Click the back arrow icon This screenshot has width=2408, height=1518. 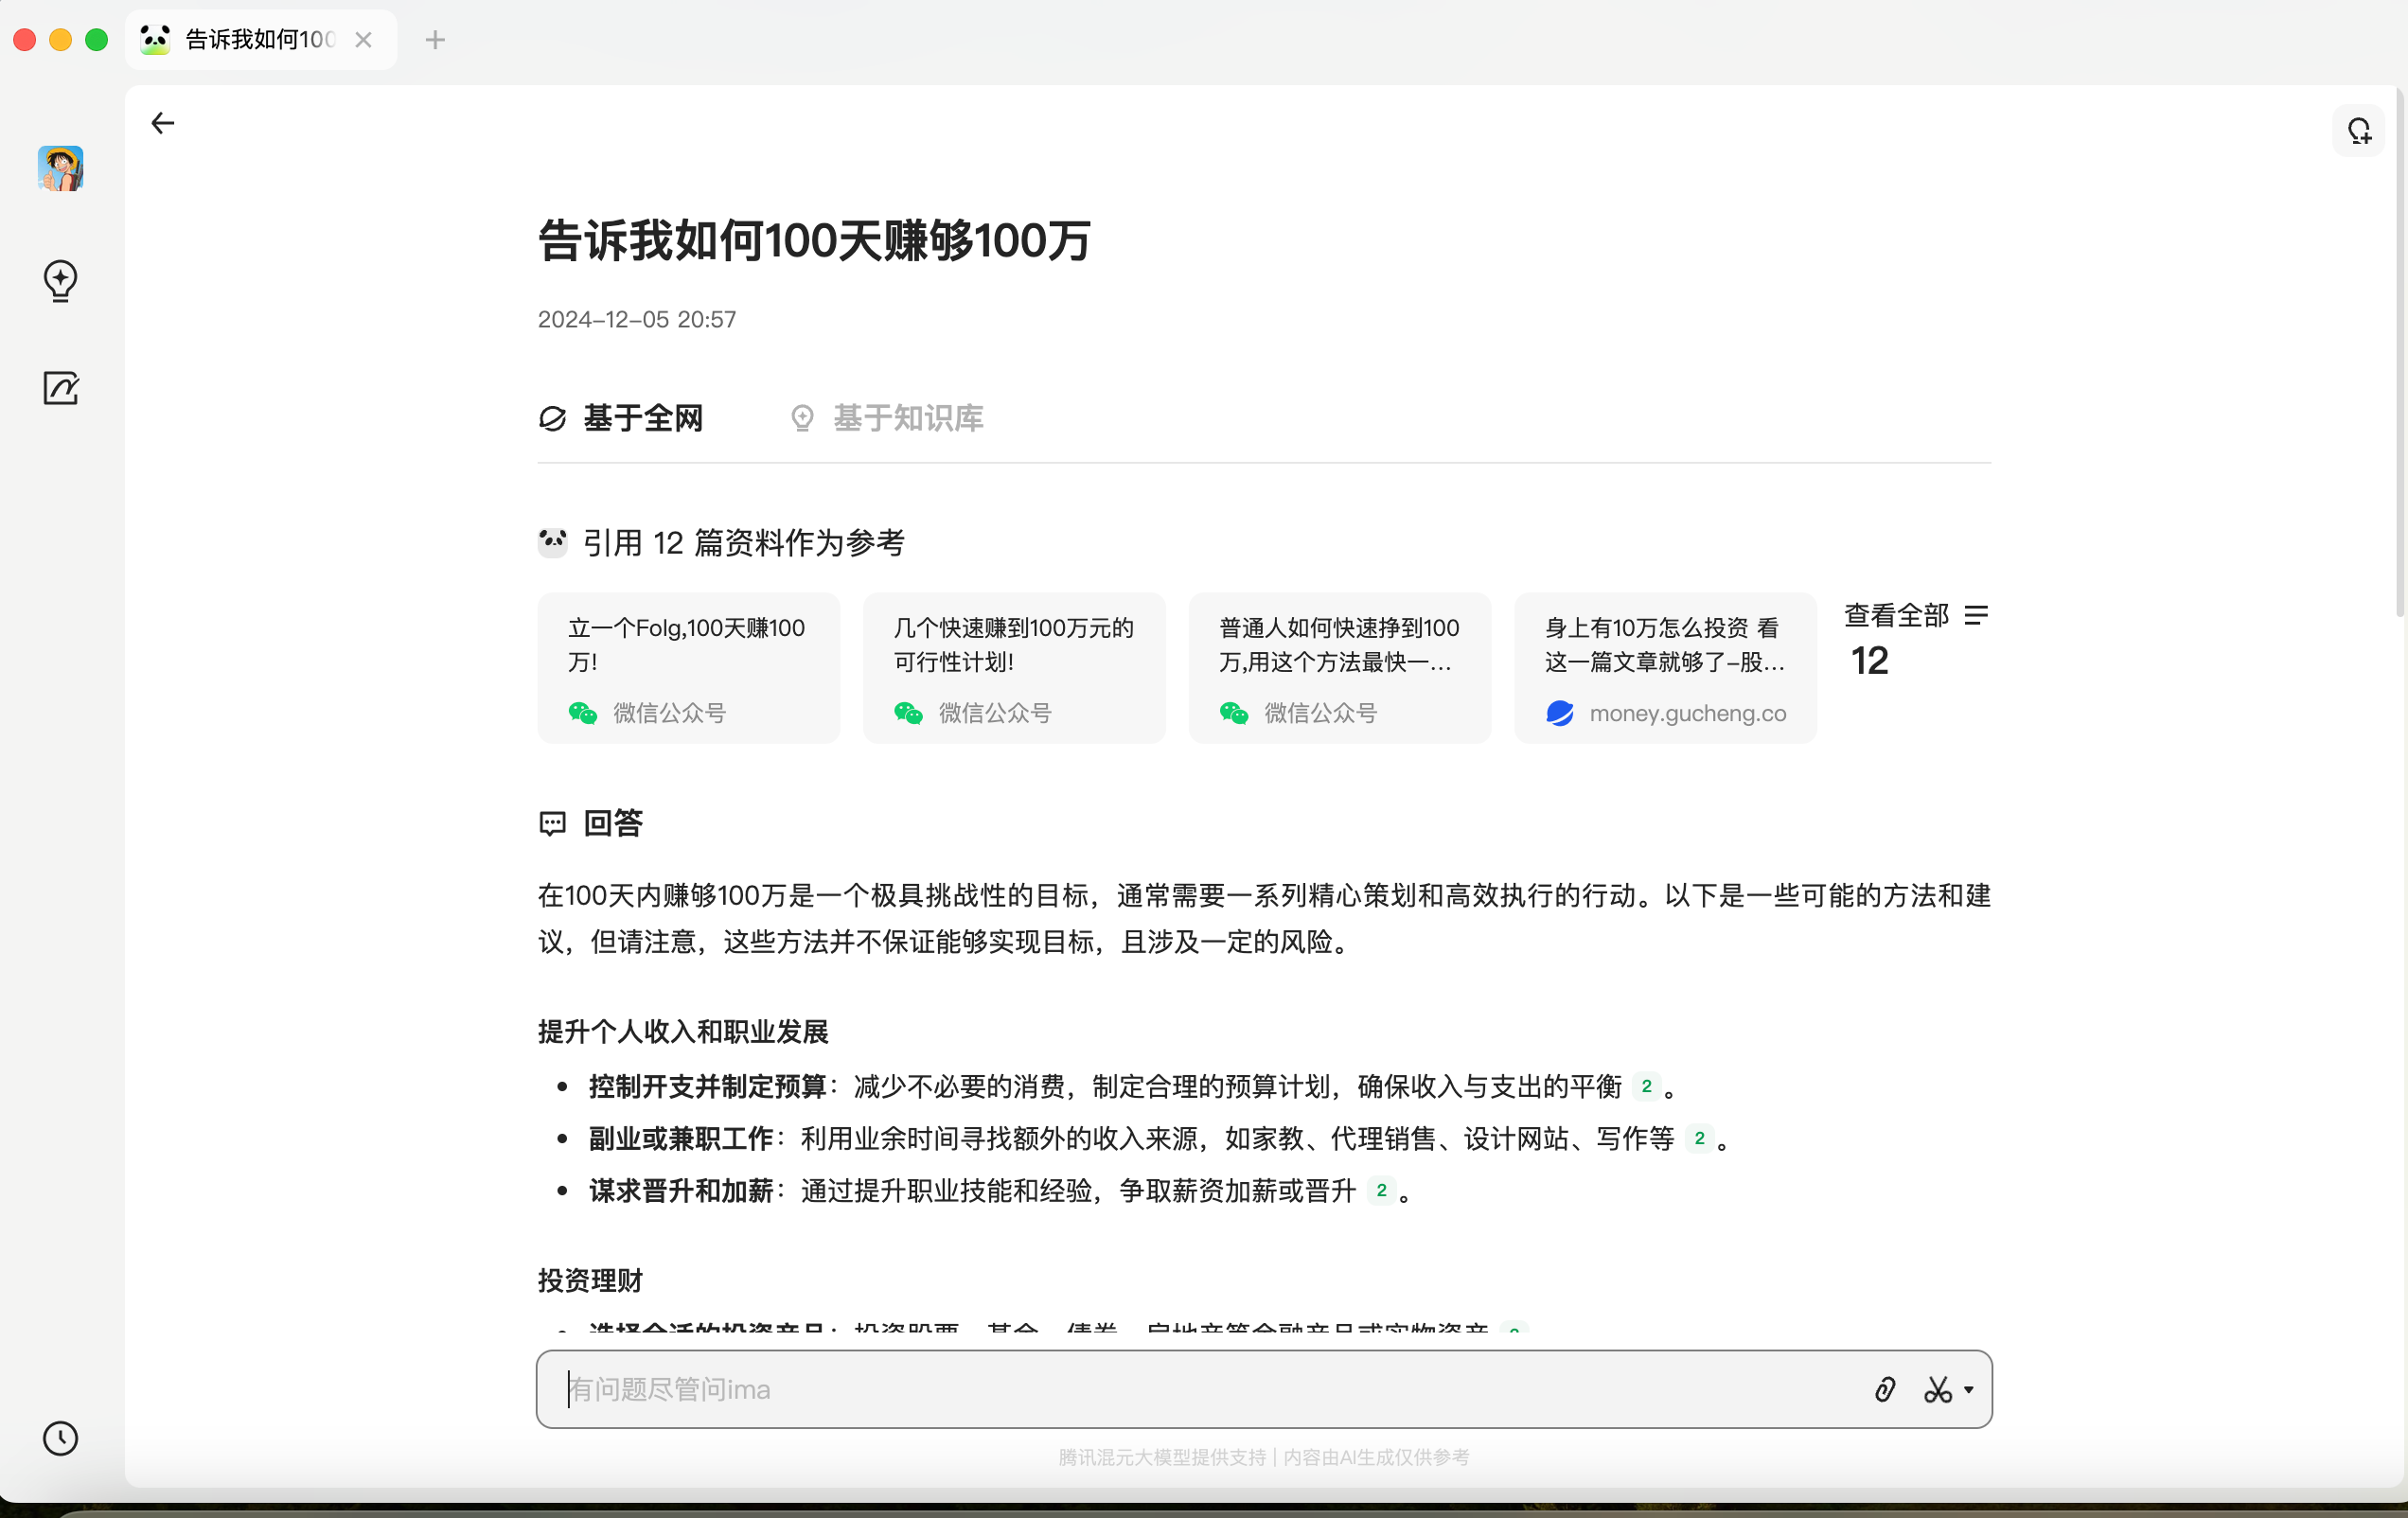[x=162, y=123]
